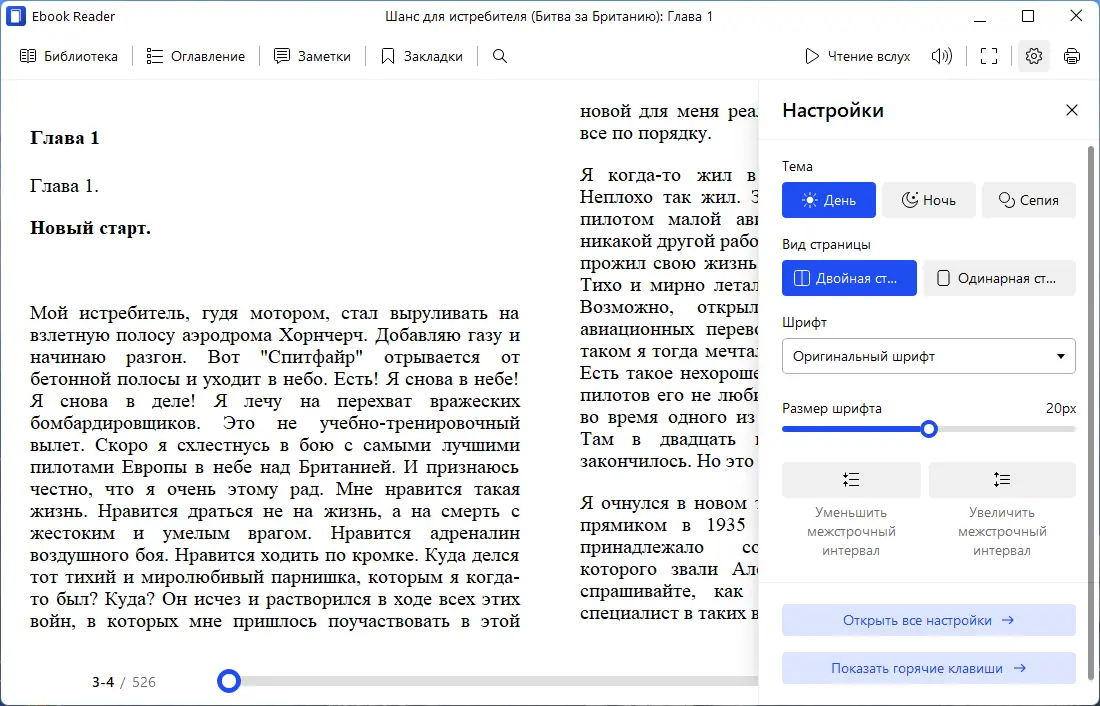Image resolution: width=1100 pixels, height=706 pixels.
Task: Click the page progress slider handle
Action: tap(228, 681)
